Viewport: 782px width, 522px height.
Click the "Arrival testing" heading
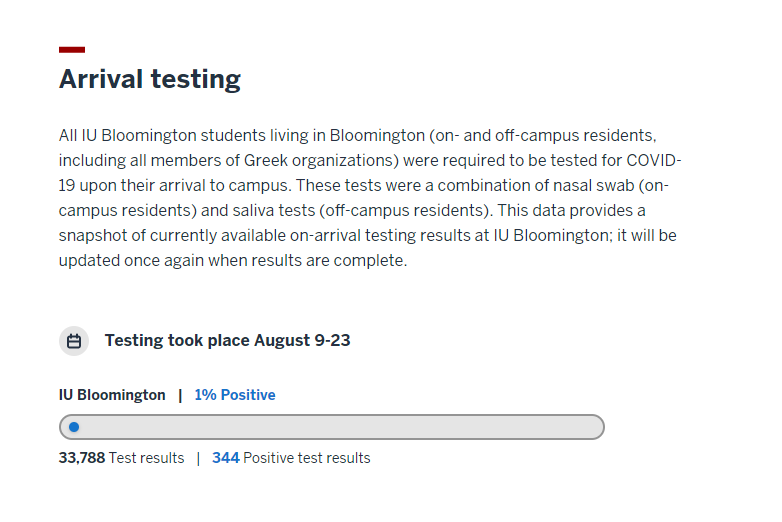click(150, 79)
